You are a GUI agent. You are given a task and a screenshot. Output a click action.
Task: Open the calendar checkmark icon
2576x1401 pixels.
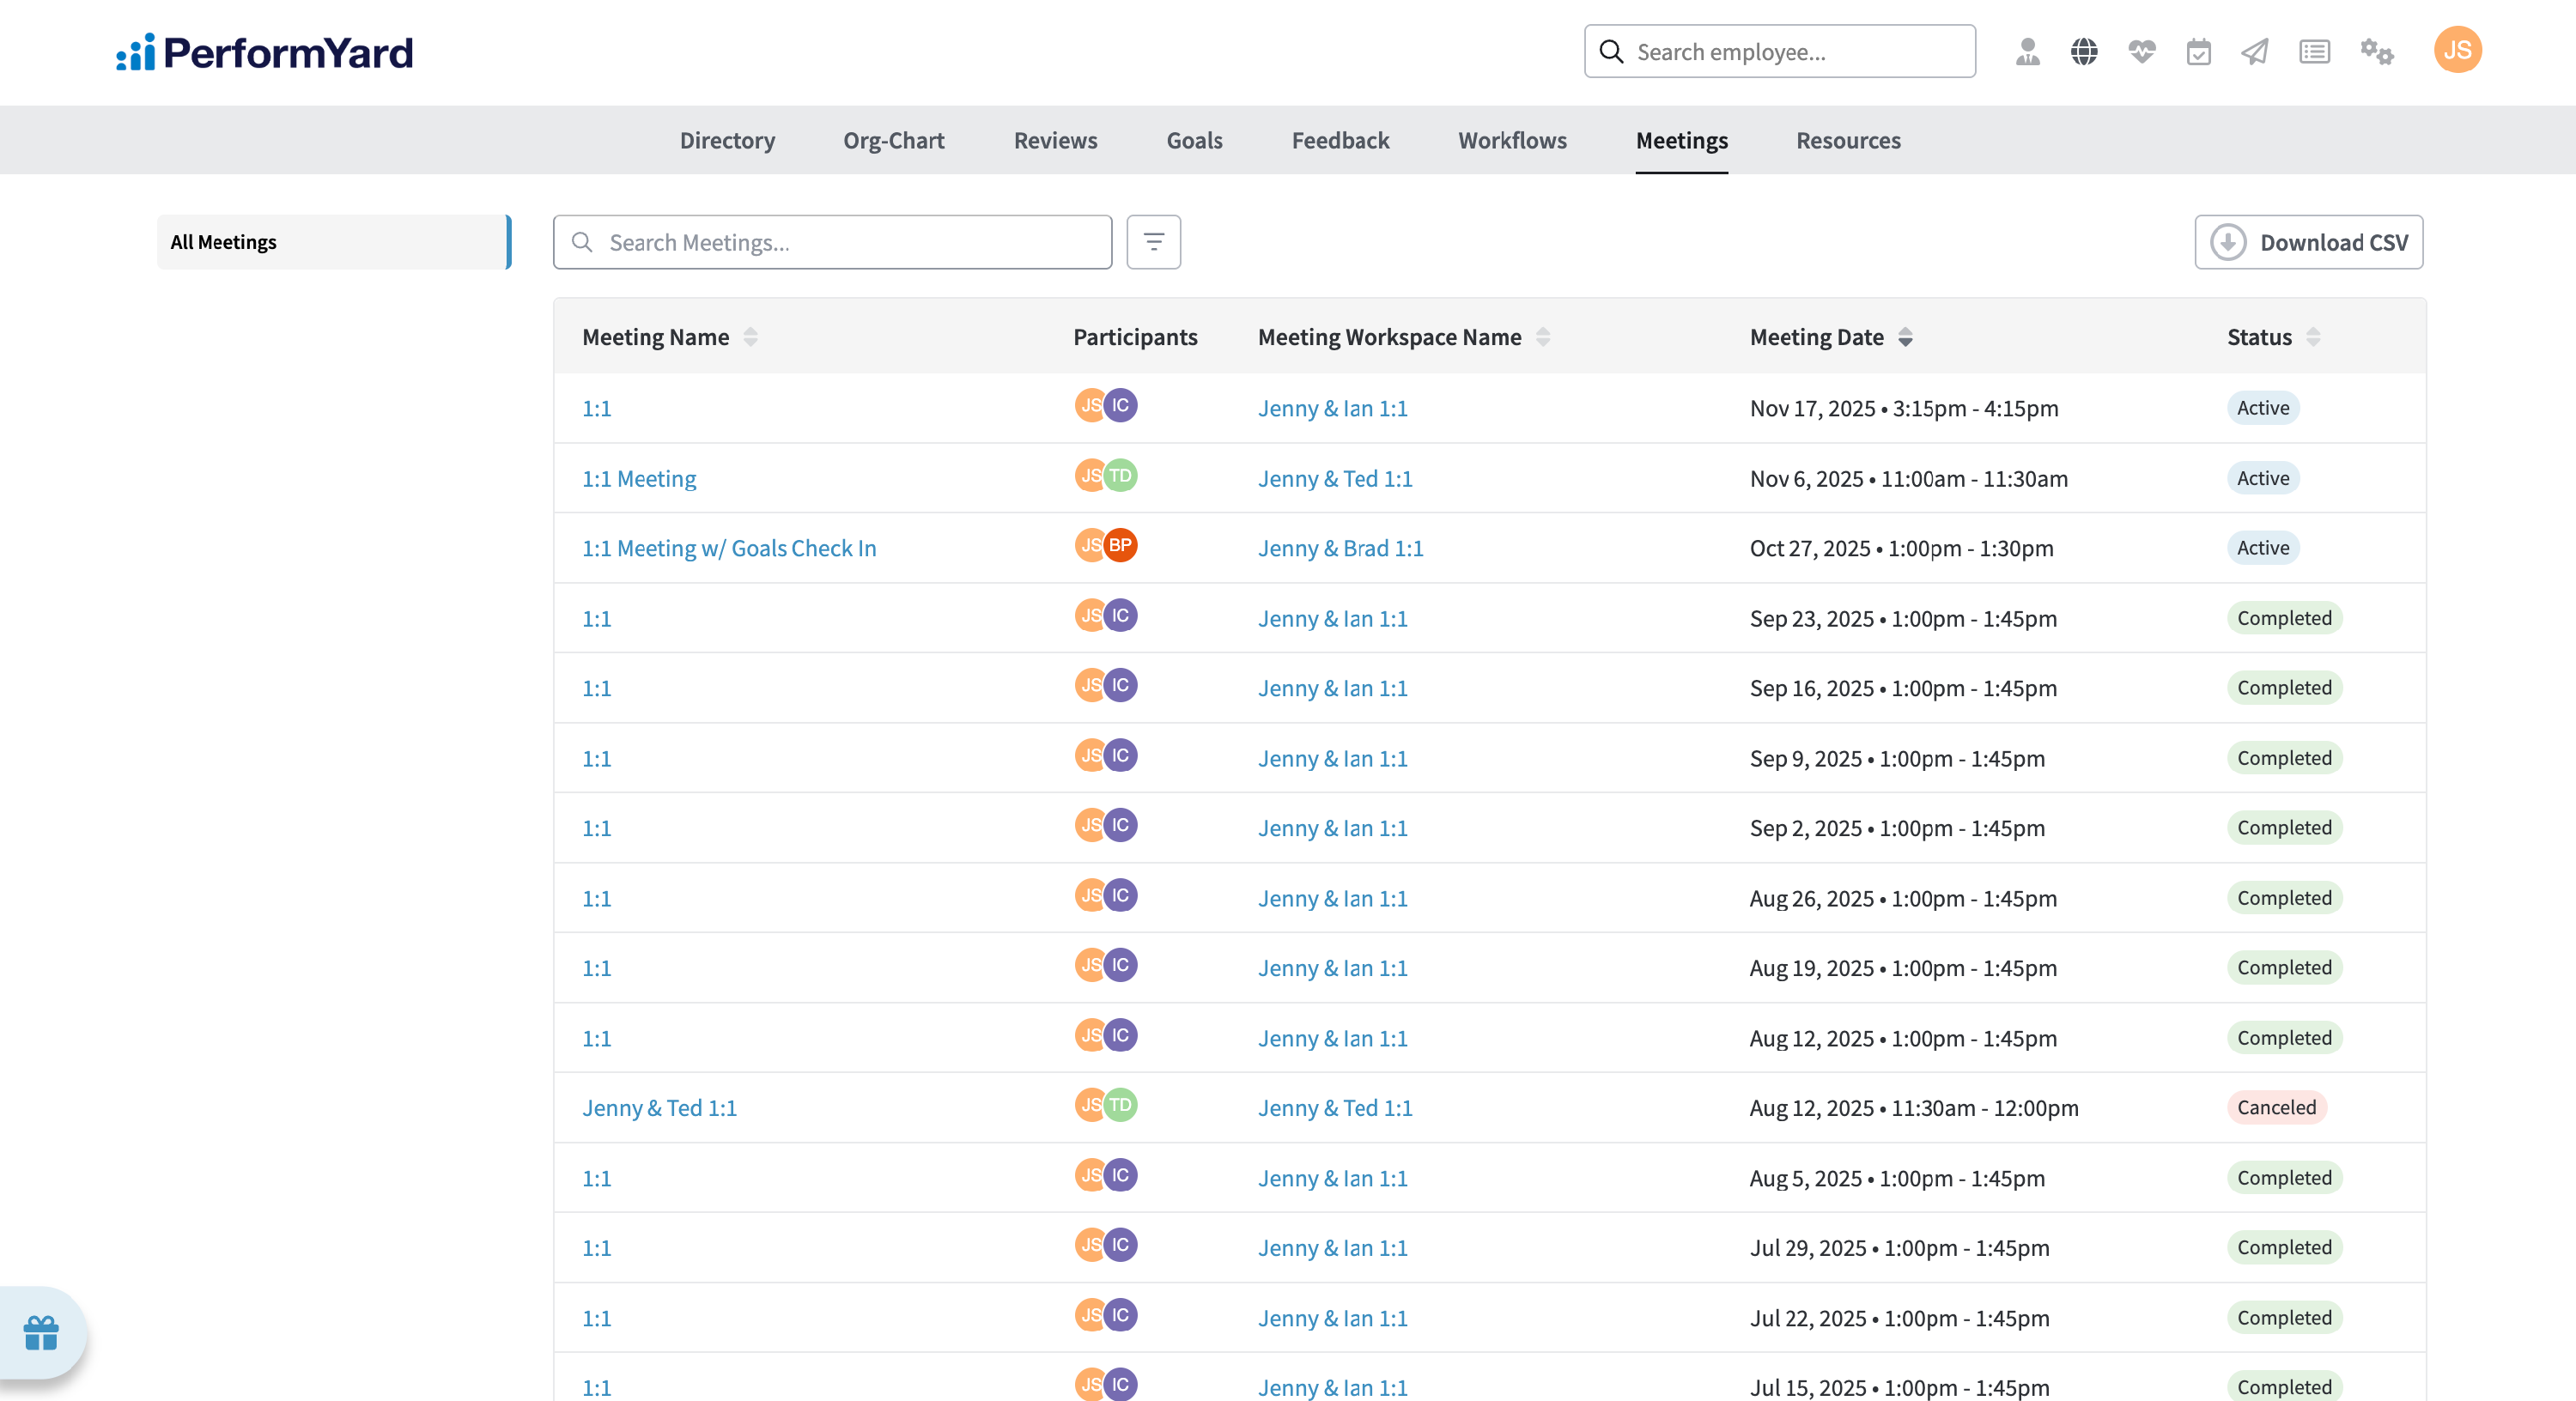pos(2198,51)
